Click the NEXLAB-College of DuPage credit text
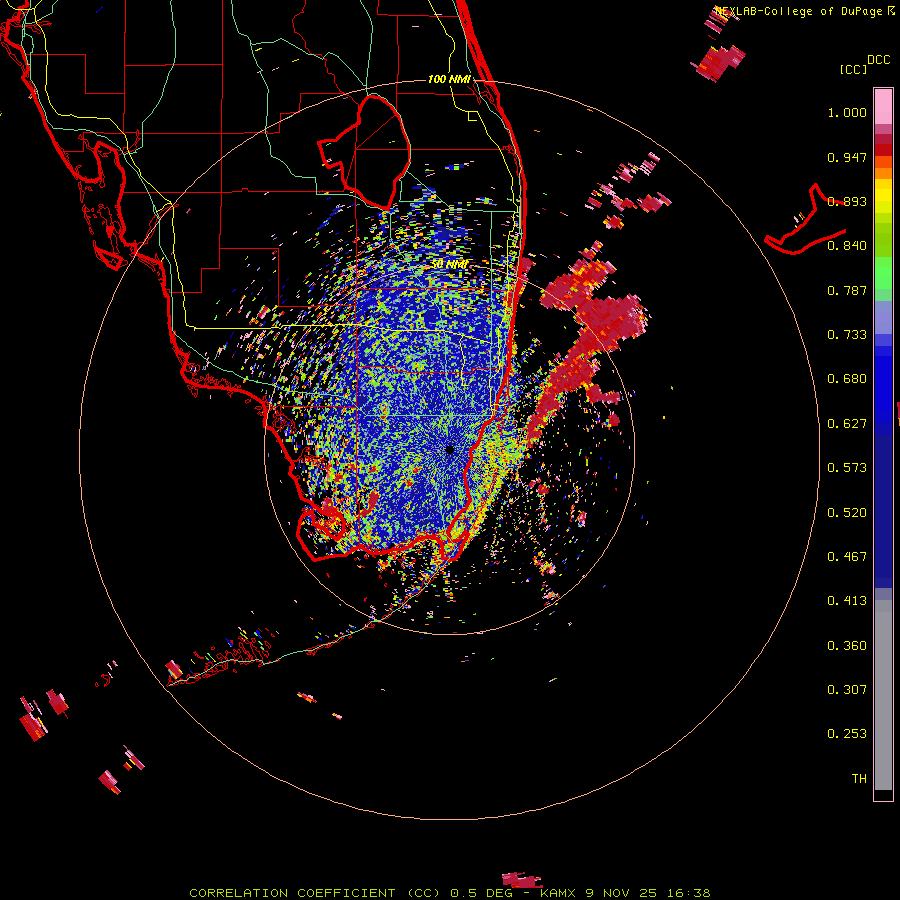 point(798,11)
